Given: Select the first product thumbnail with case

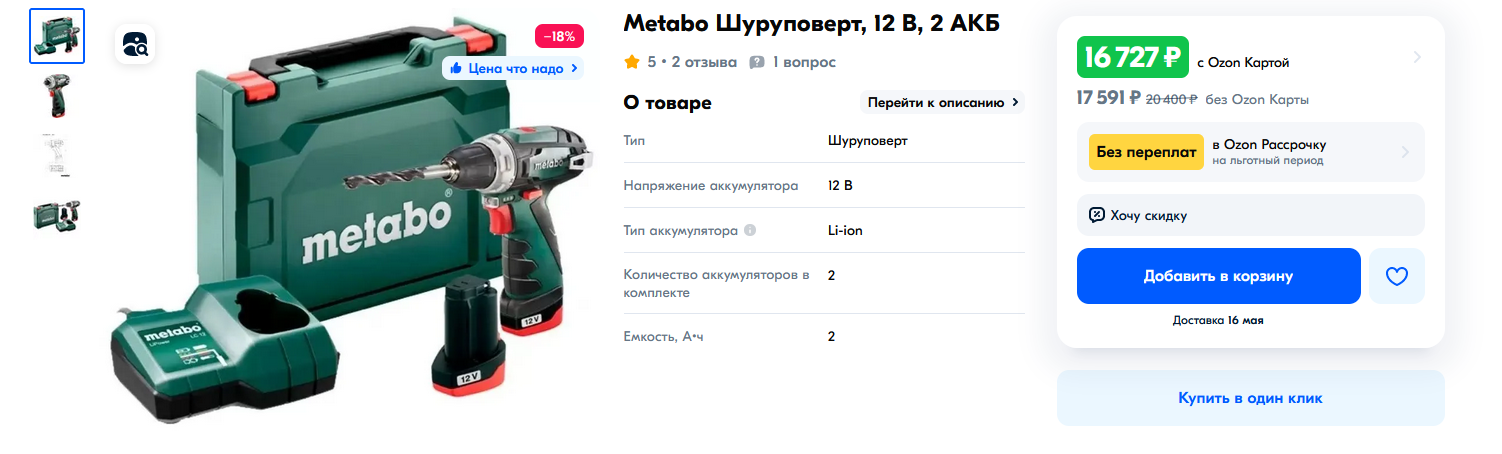Looking at the screenshot, I should tap(57, 36).
